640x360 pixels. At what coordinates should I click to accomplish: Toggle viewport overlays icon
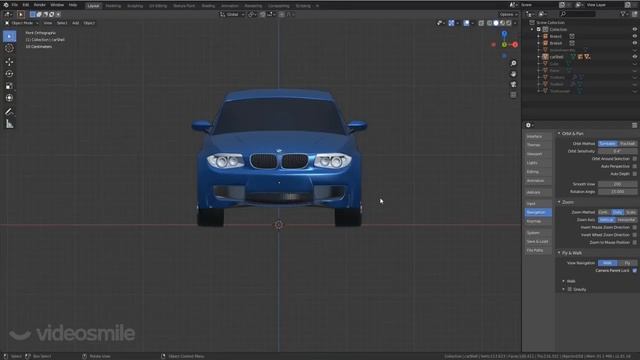tap(466, 23)
